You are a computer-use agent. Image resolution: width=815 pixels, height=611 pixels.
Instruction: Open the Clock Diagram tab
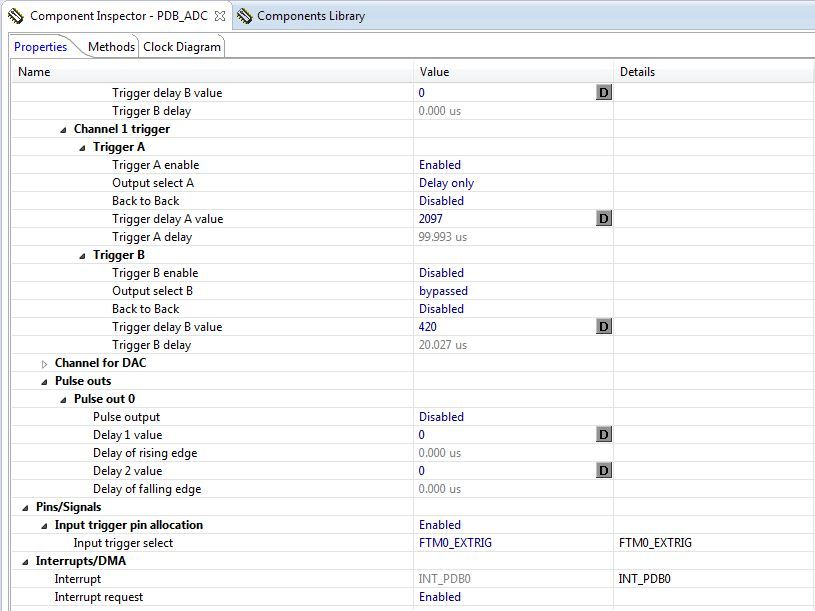[x=182, y=47]
